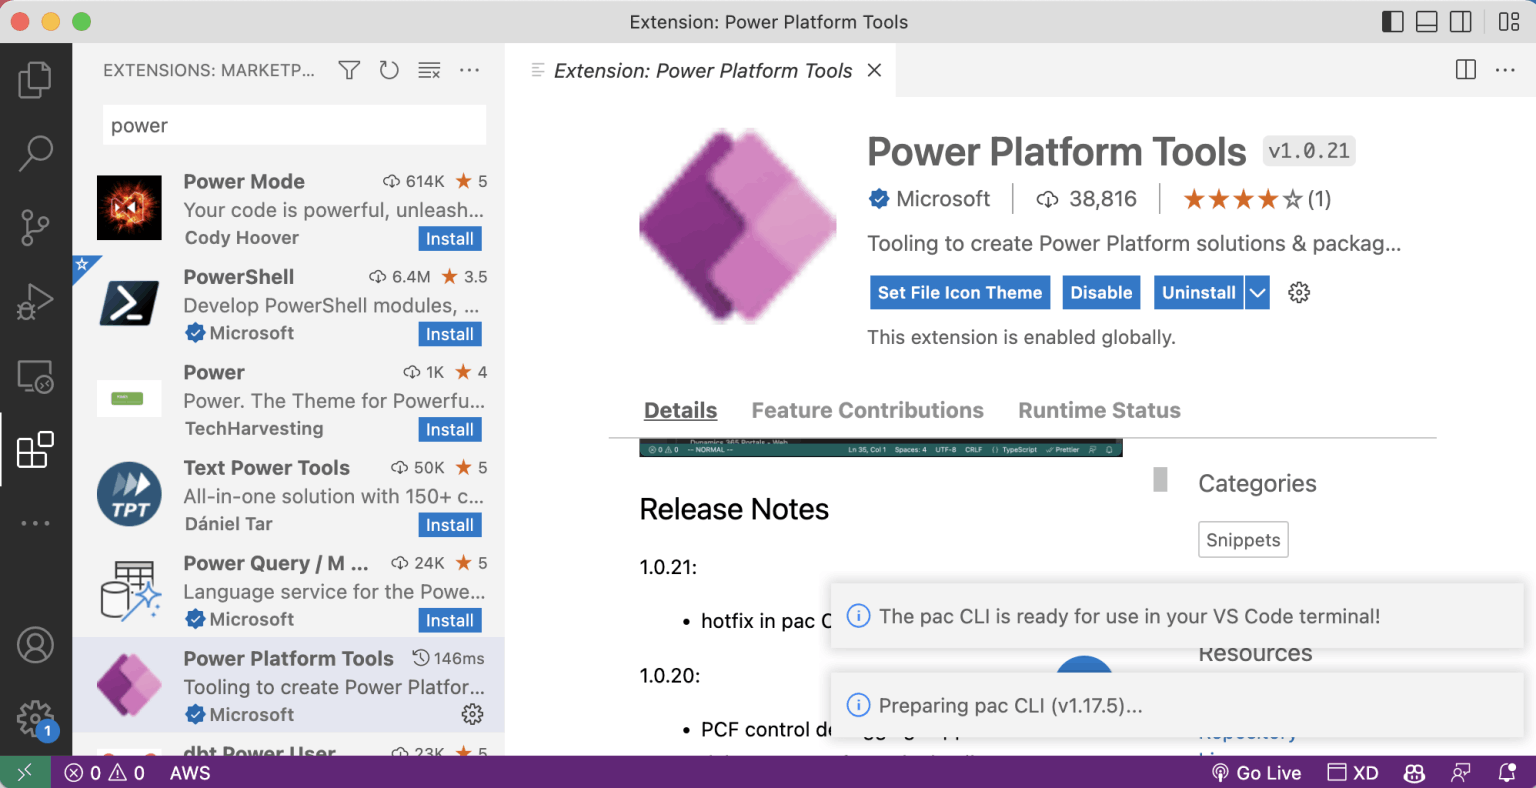Open the remote window indicator in the status bar
The width and height of the screenshot is (1536, 788).
25,772
